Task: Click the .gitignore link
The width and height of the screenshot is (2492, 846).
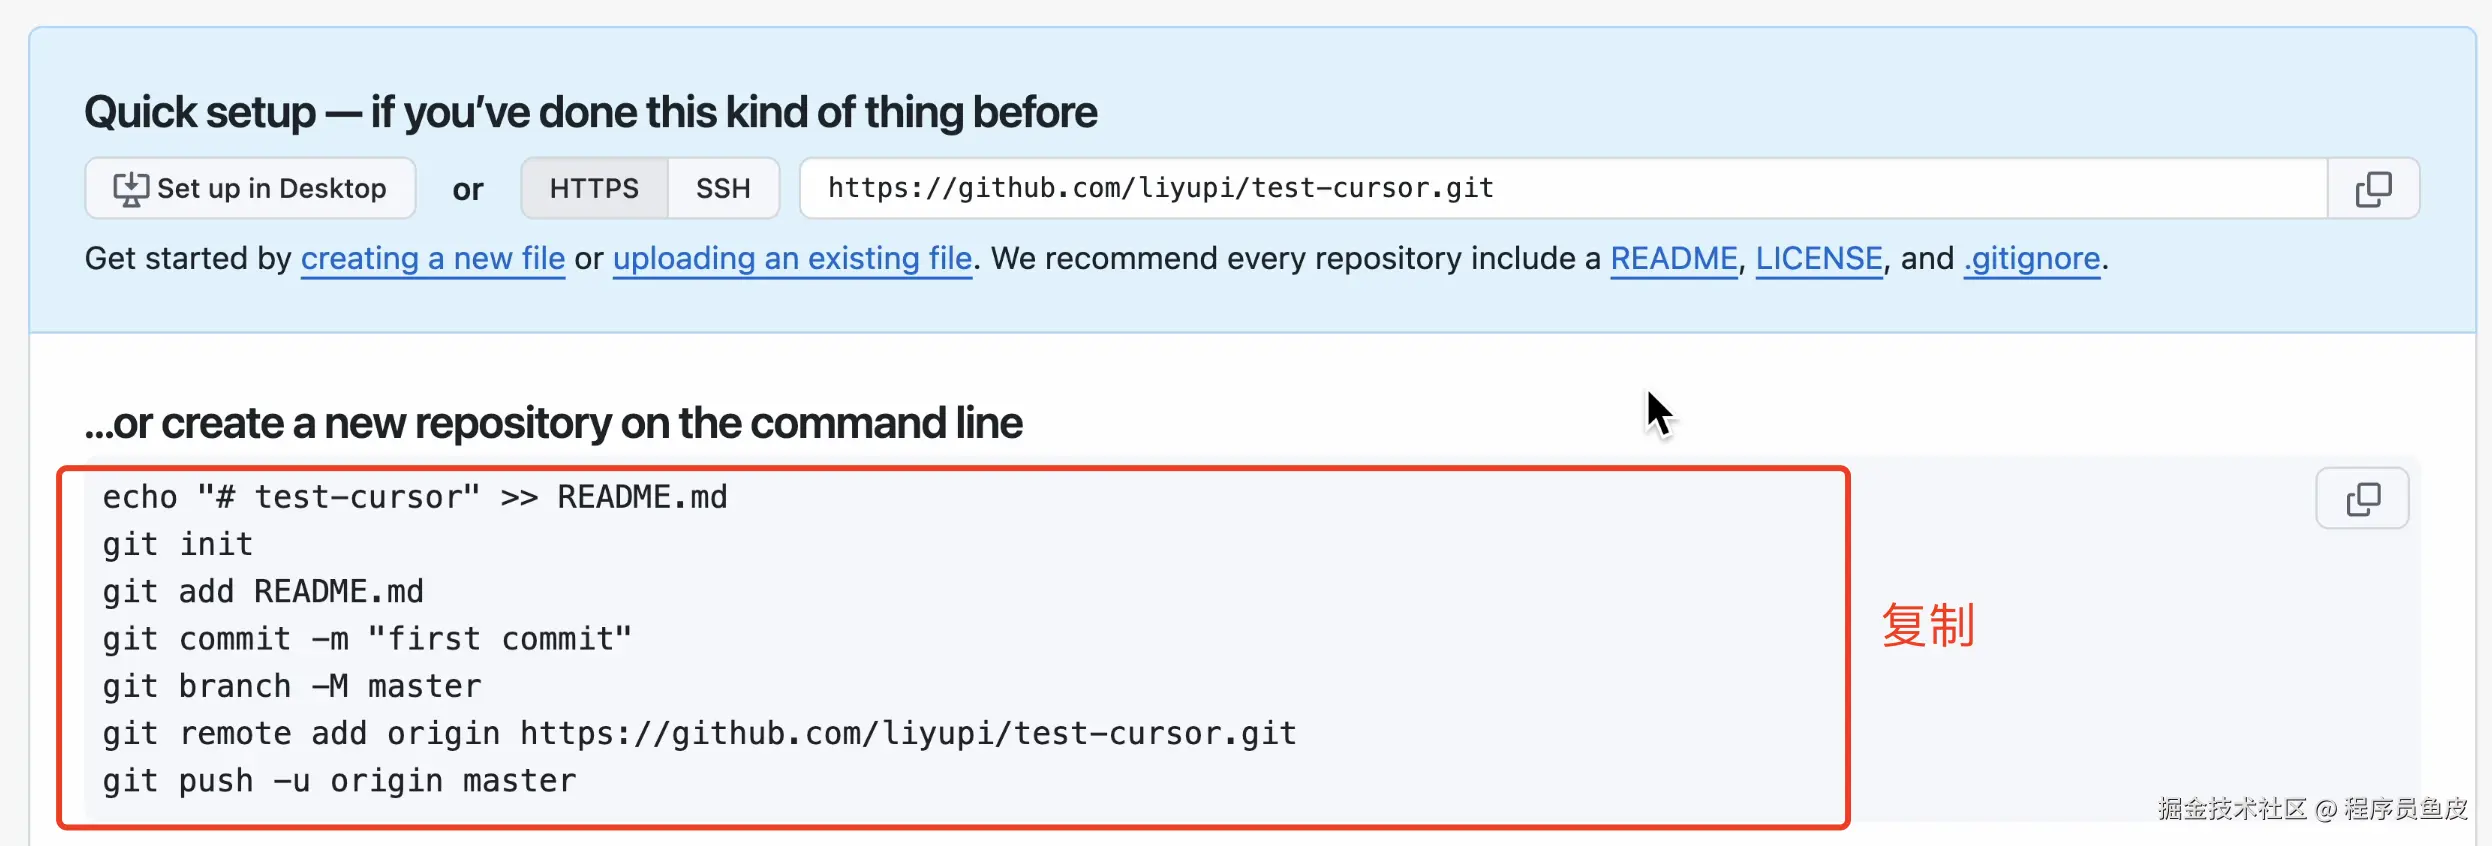Action: (x=2031, y=259)
